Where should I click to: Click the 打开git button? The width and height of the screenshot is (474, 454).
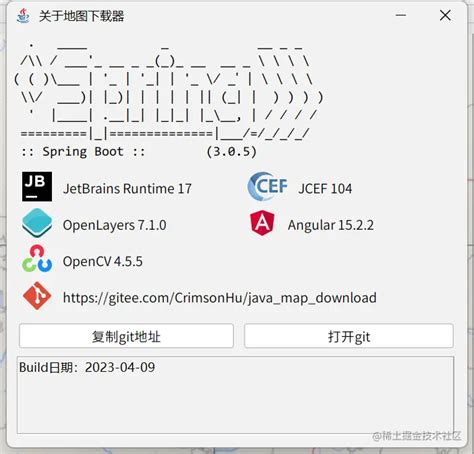coord(349,336)
